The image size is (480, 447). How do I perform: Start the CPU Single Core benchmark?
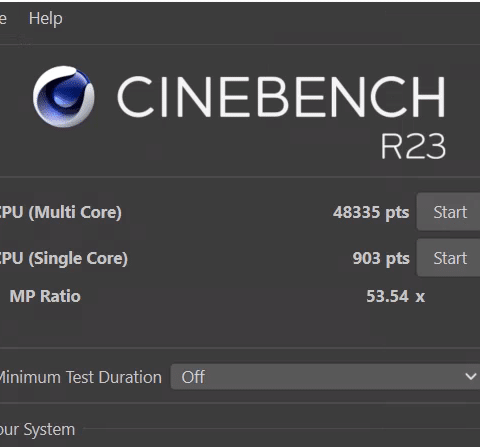click(x=448, y=258)
